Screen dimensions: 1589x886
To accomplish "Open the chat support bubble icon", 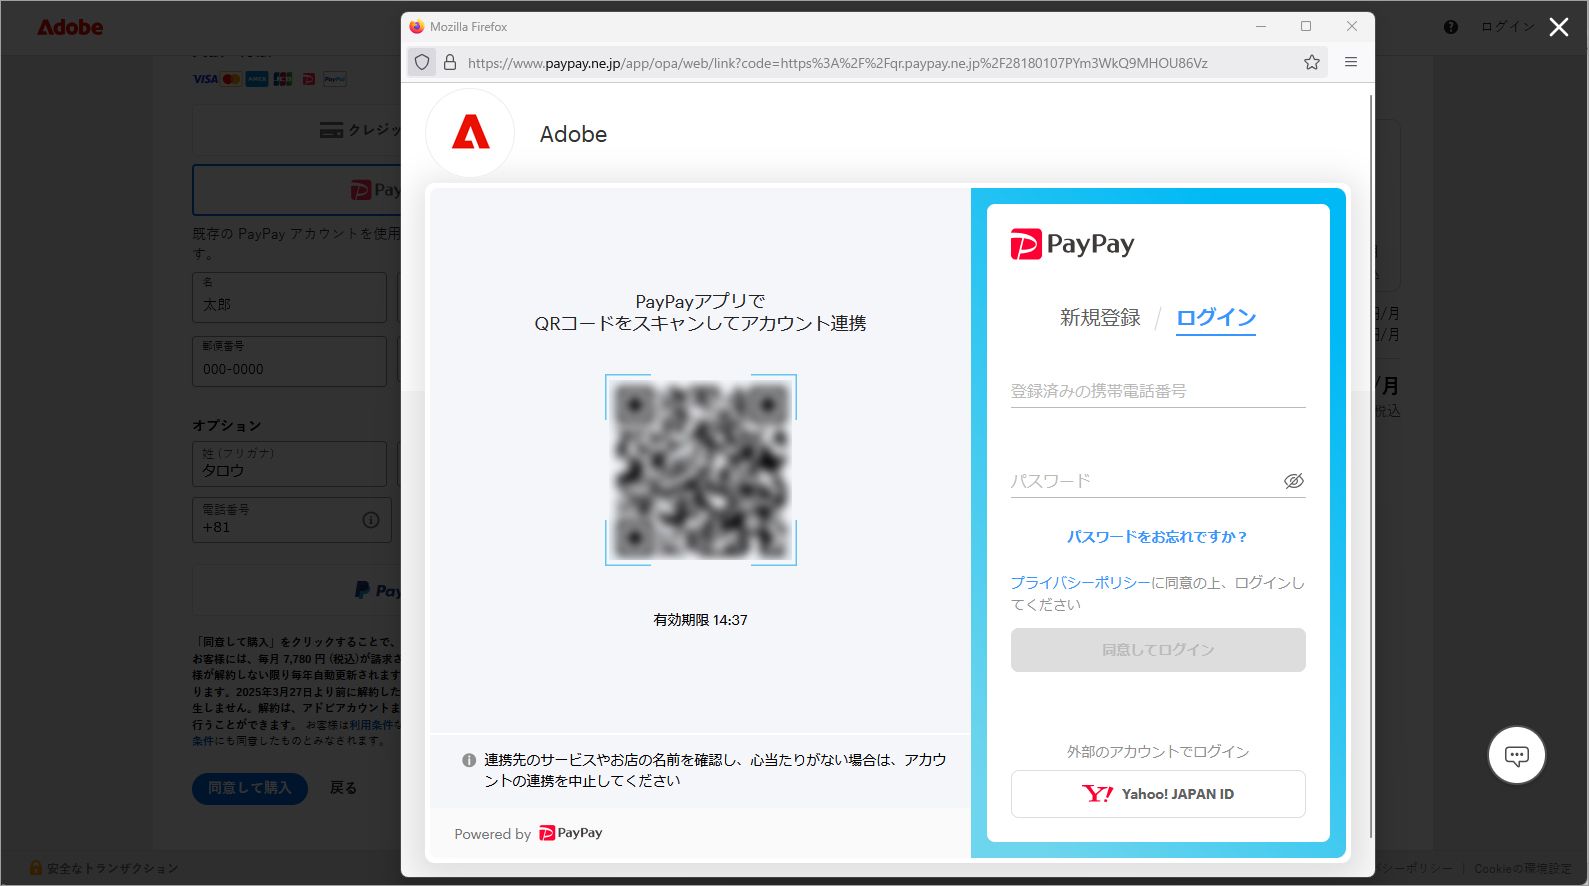I will tap(1517, 755).
